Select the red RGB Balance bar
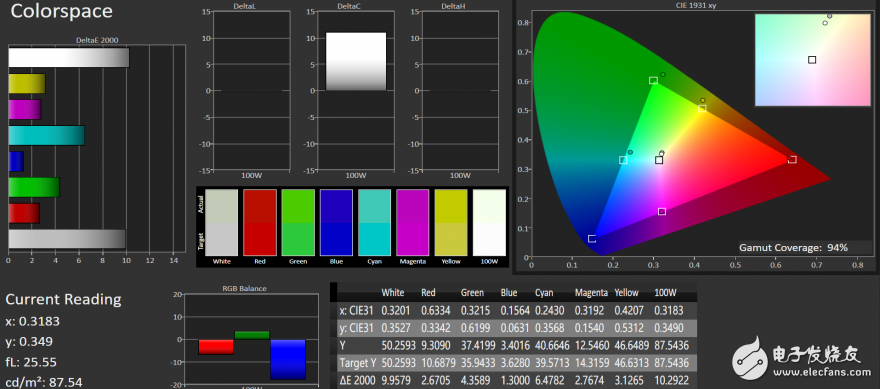Screen dimensions: 880x389 pos(216,347)
